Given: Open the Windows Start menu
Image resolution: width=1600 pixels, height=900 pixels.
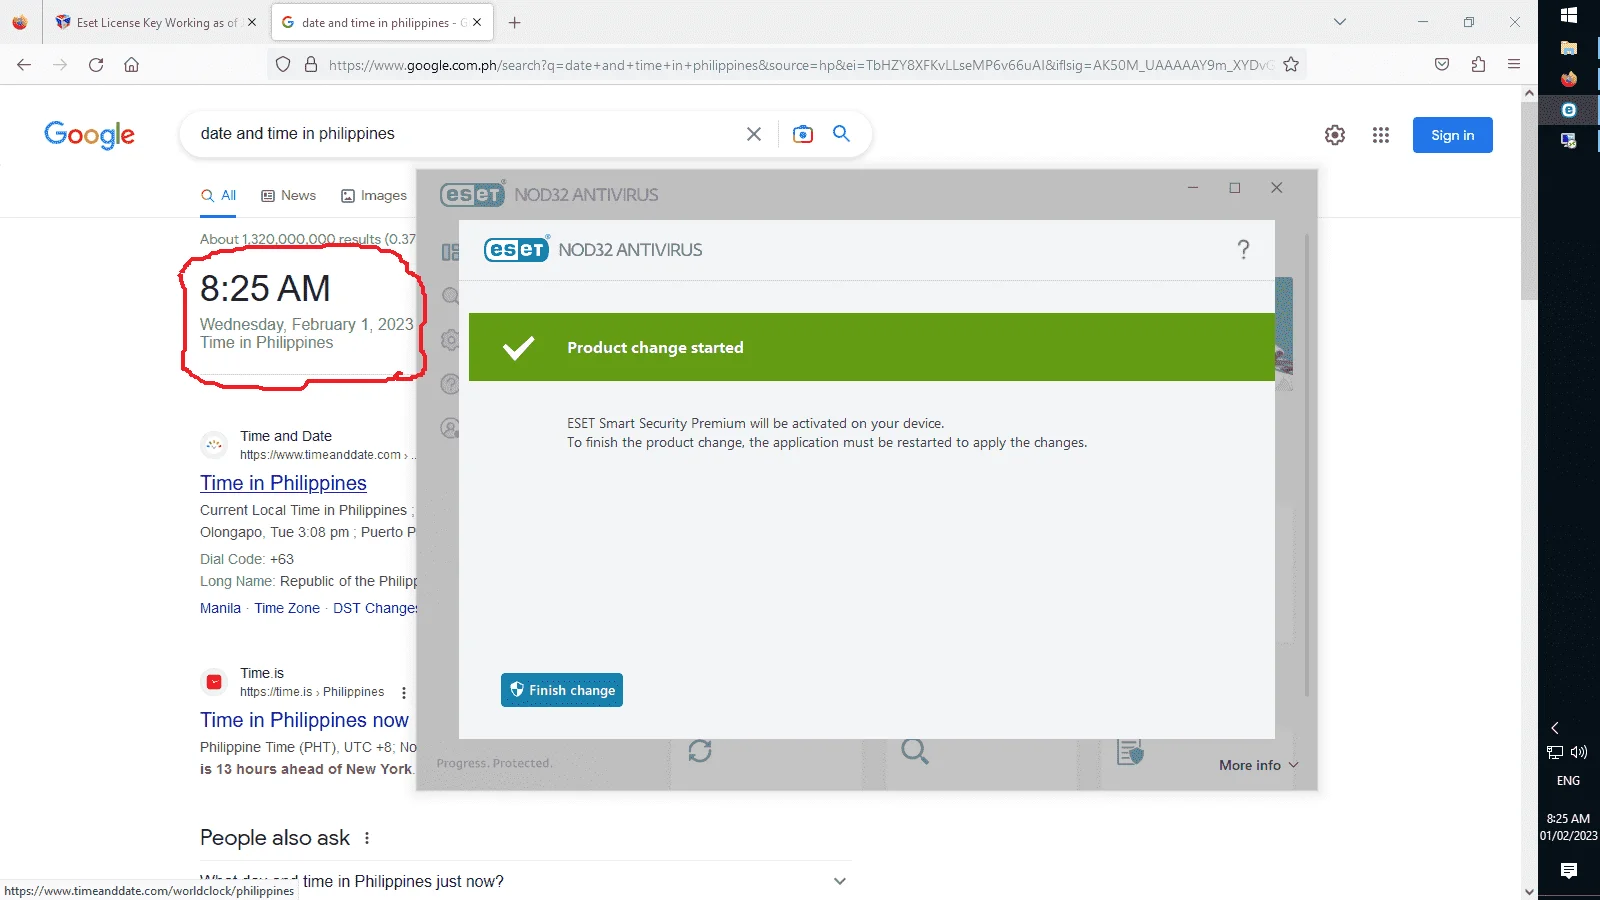Looking at the screenshot, I should click(1569, 15).
